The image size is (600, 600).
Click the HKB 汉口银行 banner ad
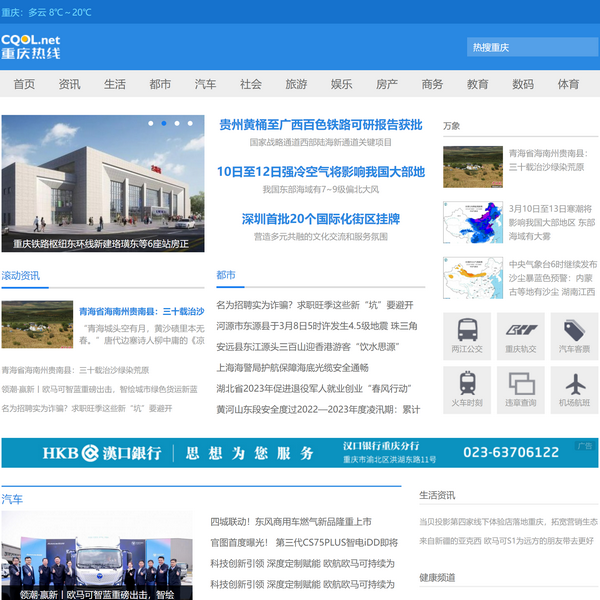coord(300,452)
